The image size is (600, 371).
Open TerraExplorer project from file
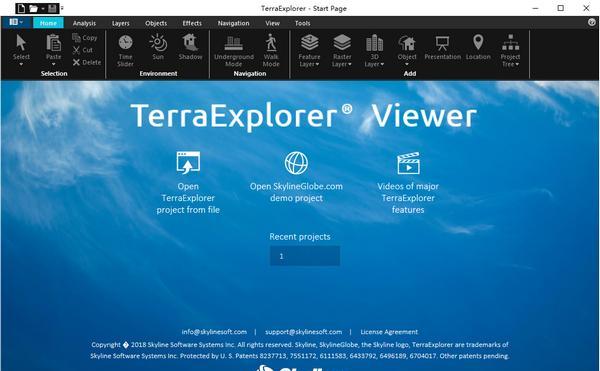(188, 182)
